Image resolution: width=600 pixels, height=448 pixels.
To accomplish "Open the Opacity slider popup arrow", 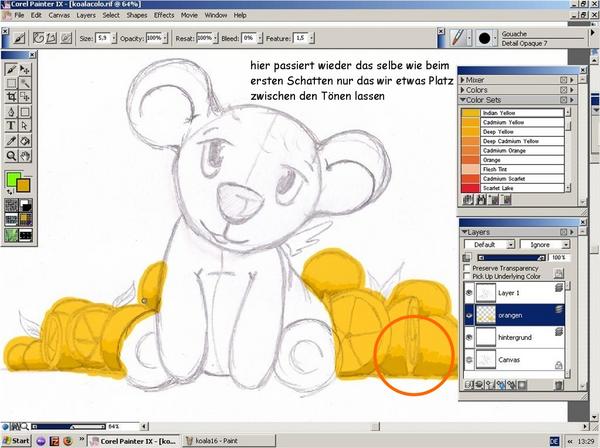I will (165, 38).
